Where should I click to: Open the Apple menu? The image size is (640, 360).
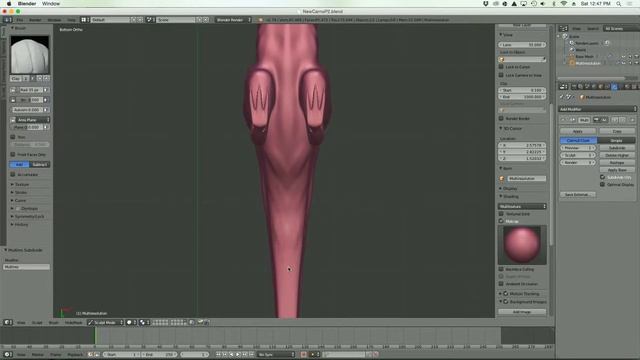tap(9, 4)
